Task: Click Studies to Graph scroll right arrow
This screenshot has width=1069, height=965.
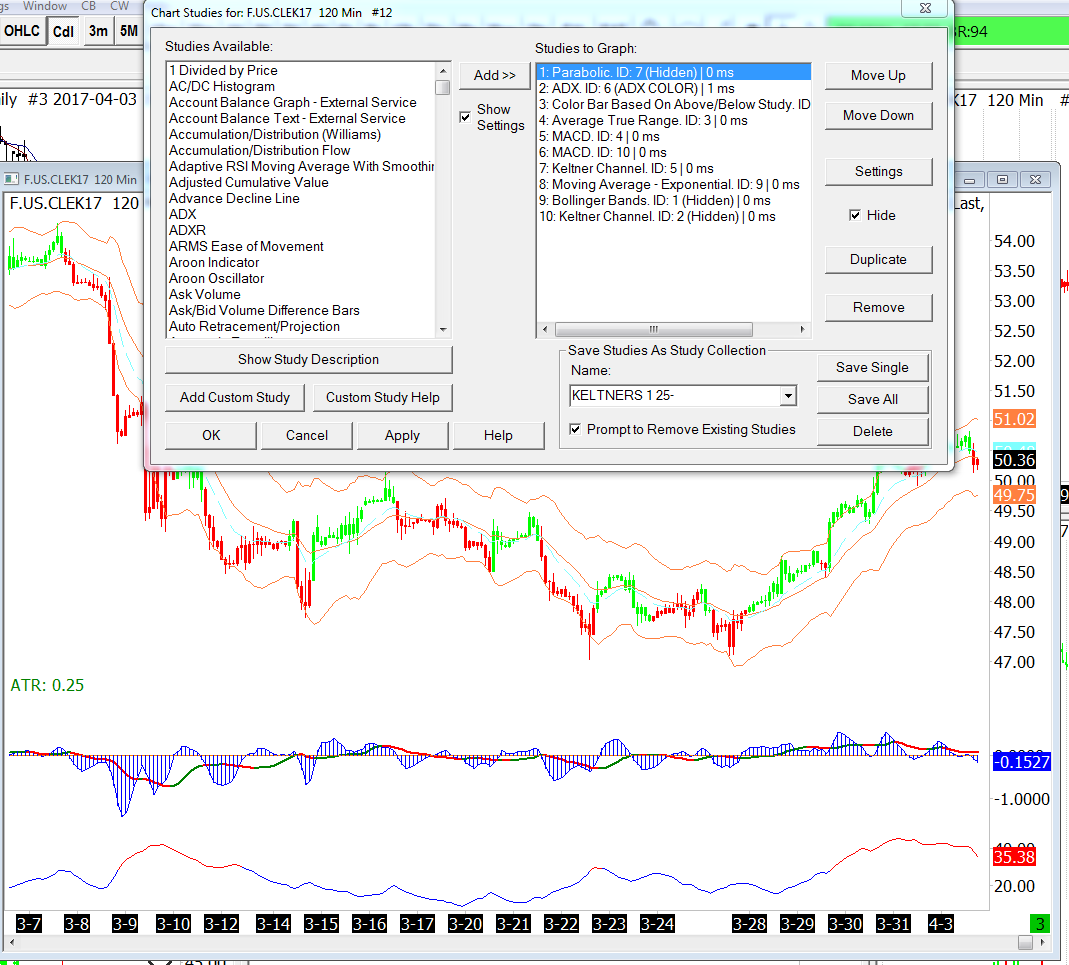Action: [x=802, y=329]
